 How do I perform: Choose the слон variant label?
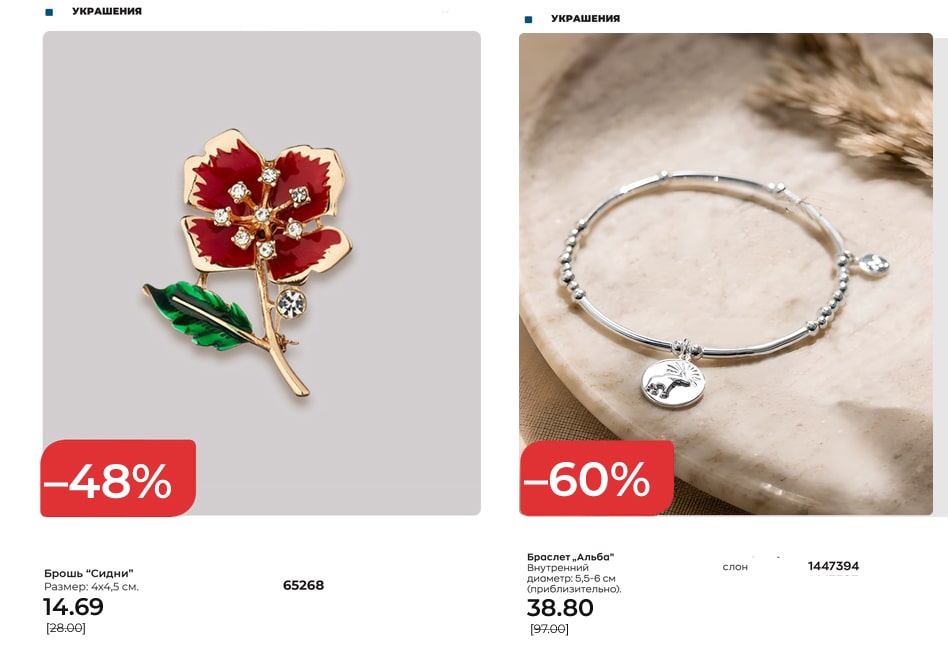tap(735, 567)
